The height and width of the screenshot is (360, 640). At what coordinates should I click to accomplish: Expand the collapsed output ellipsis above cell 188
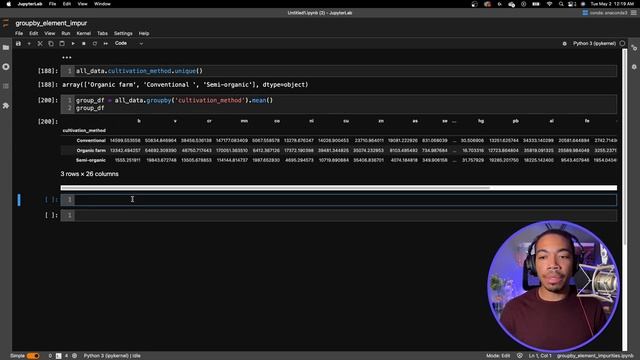coord(67,58)
